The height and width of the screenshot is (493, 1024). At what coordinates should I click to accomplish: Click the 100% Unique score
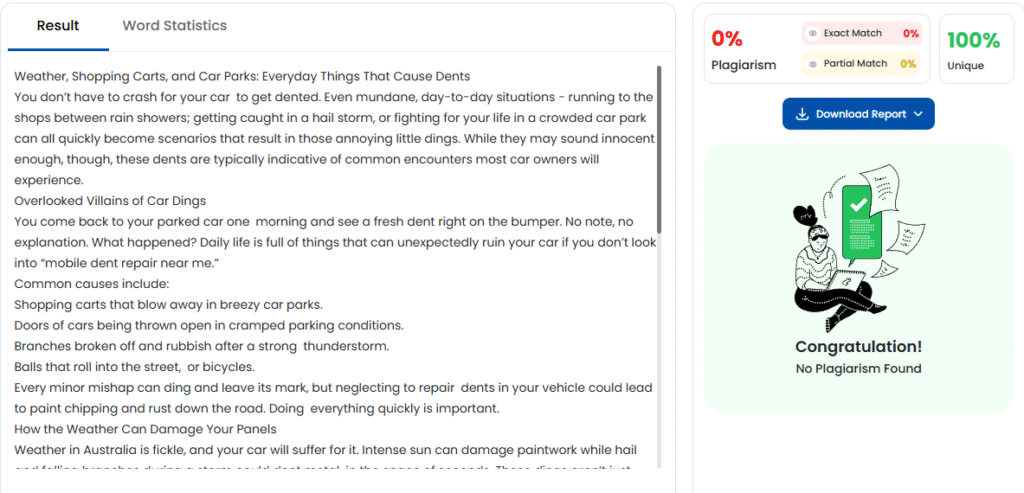point(972,41)
